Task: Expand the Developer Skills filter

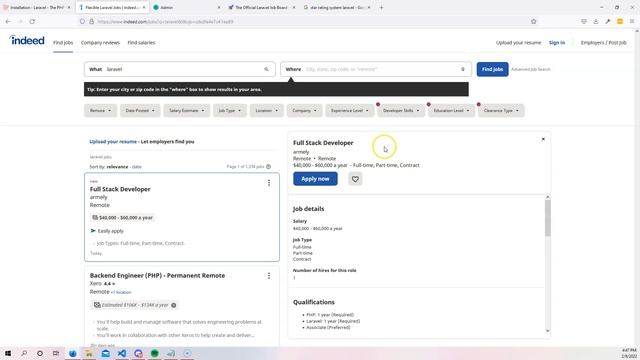Action: point(401,111)
